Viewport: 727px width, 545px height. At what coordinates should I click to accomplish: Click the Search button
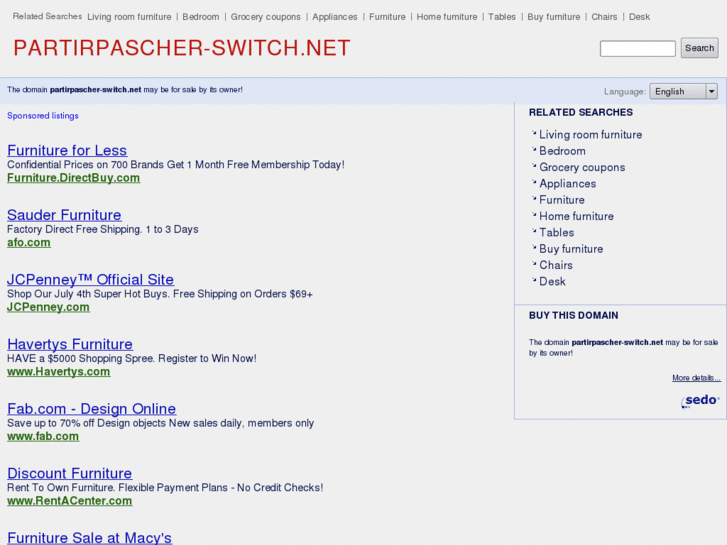click(x=699, y=48)
